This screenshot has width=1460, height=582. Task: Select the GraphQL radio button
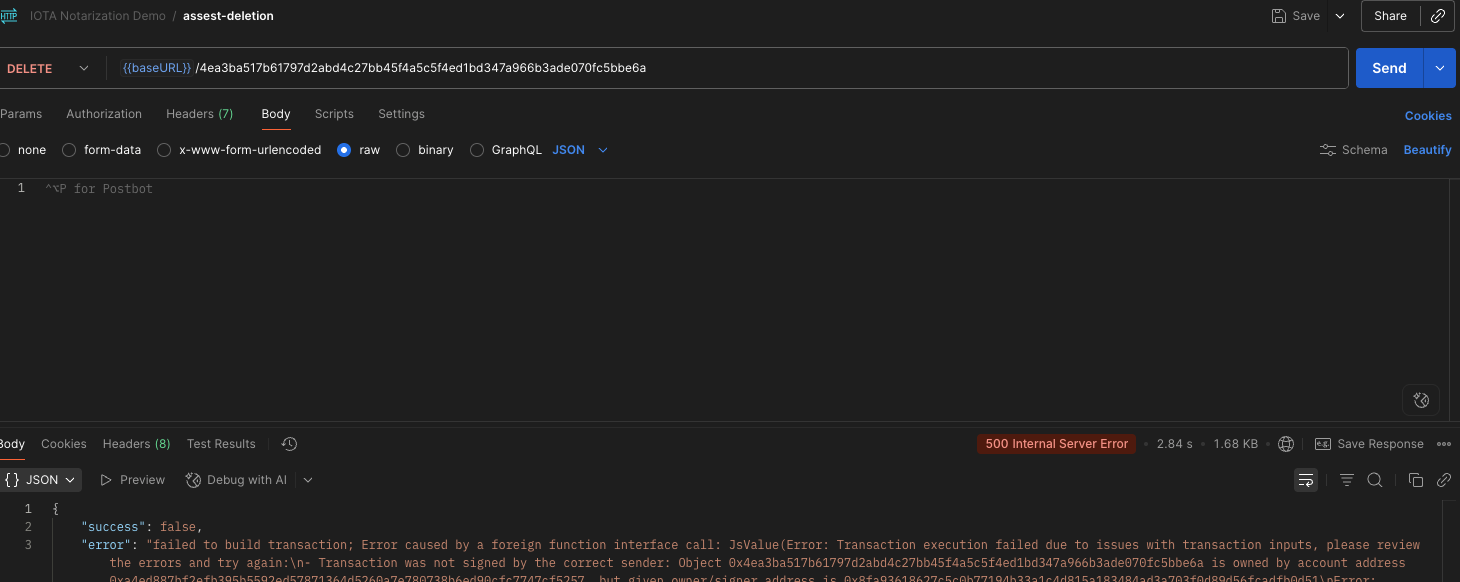click(477, 150)
